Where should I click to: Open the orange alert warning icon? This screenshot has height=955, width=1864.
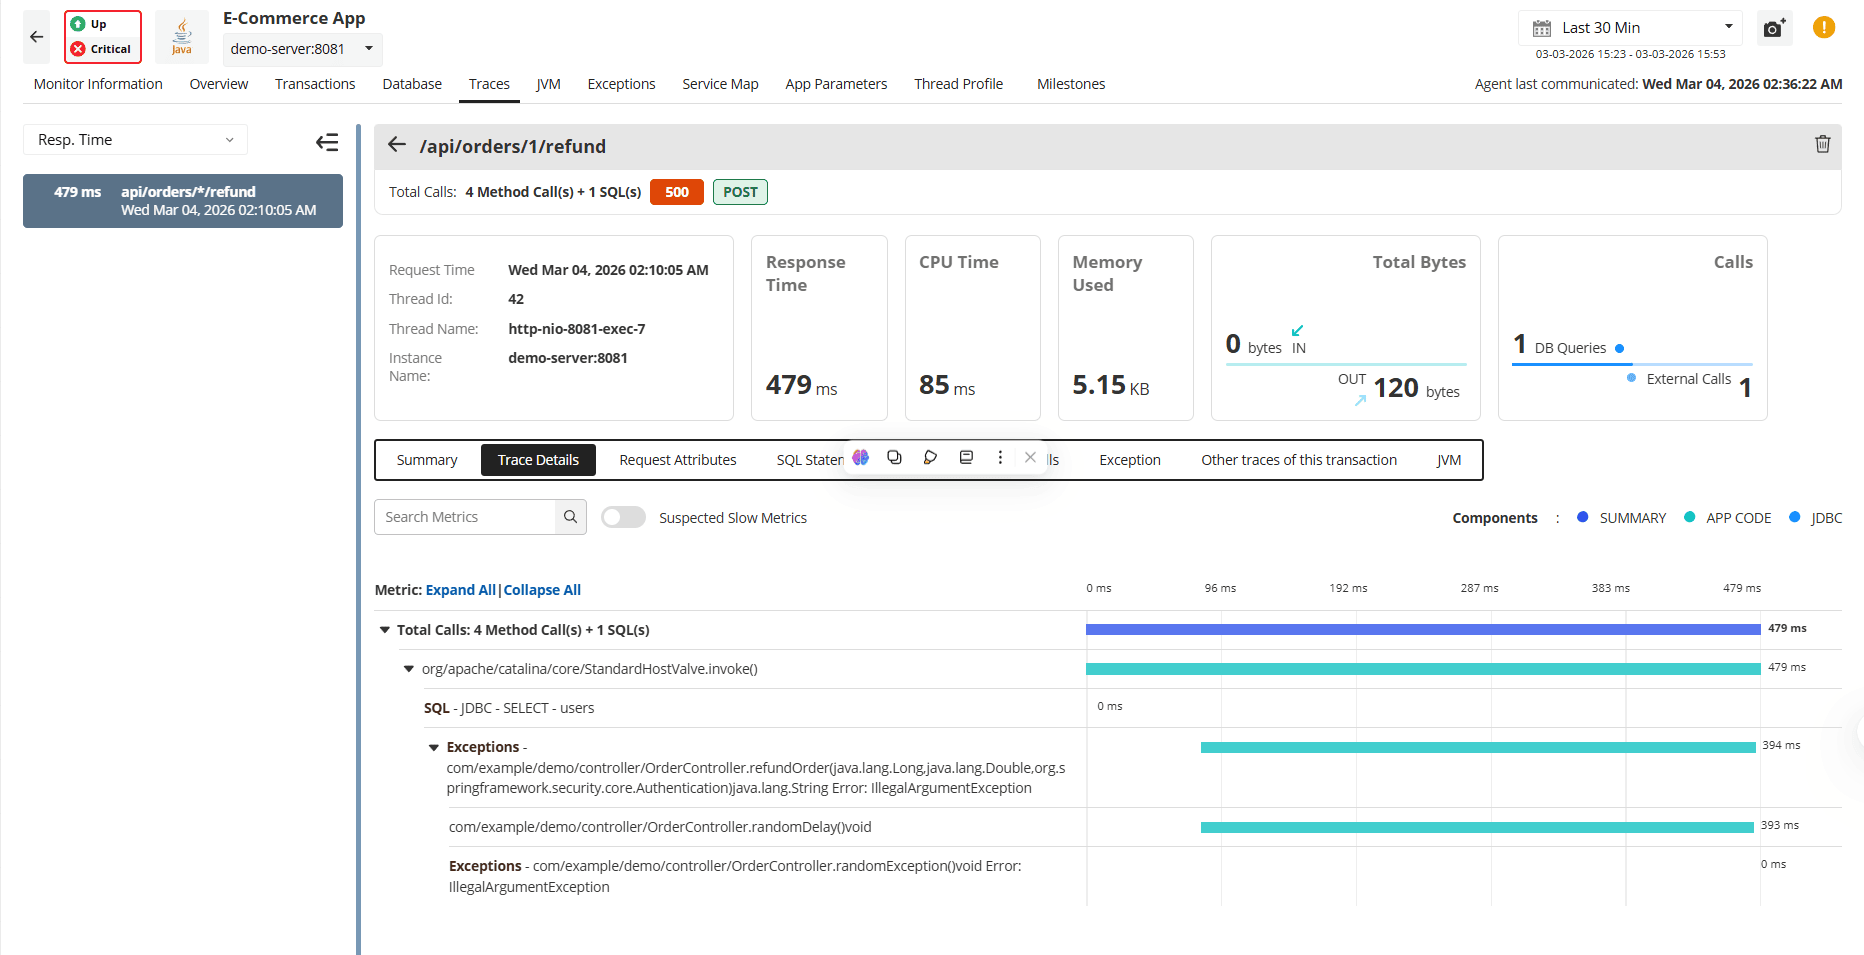coord(1824,28)
